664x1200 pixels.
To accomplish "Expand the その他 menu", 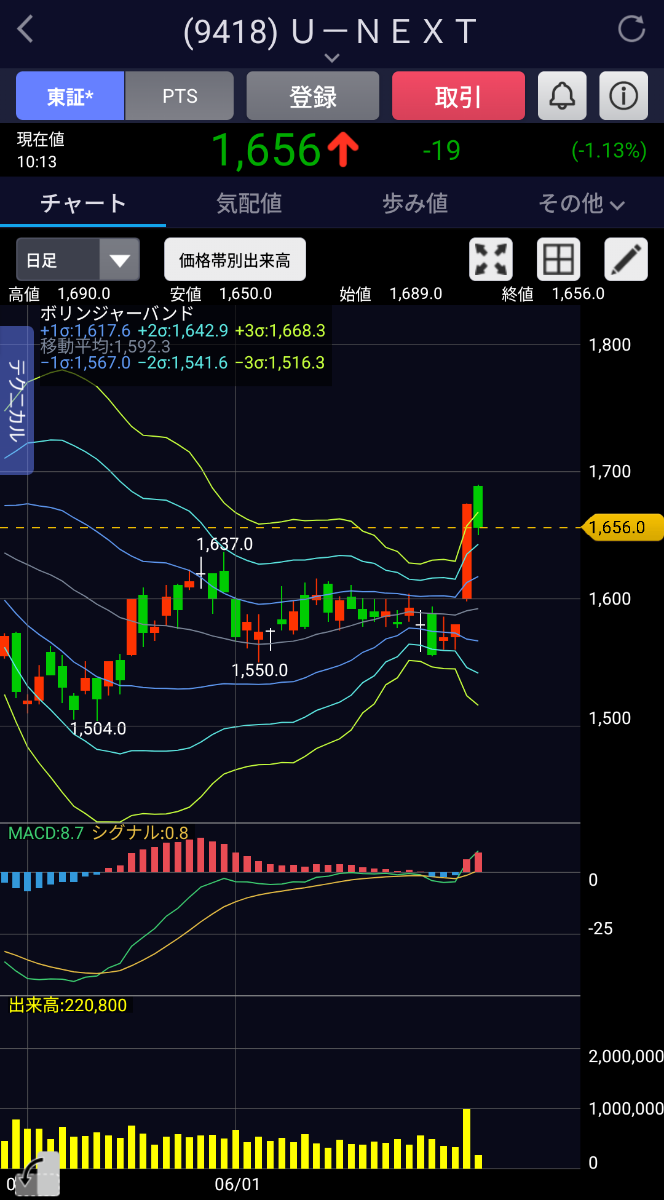I will tap(581, 204).
